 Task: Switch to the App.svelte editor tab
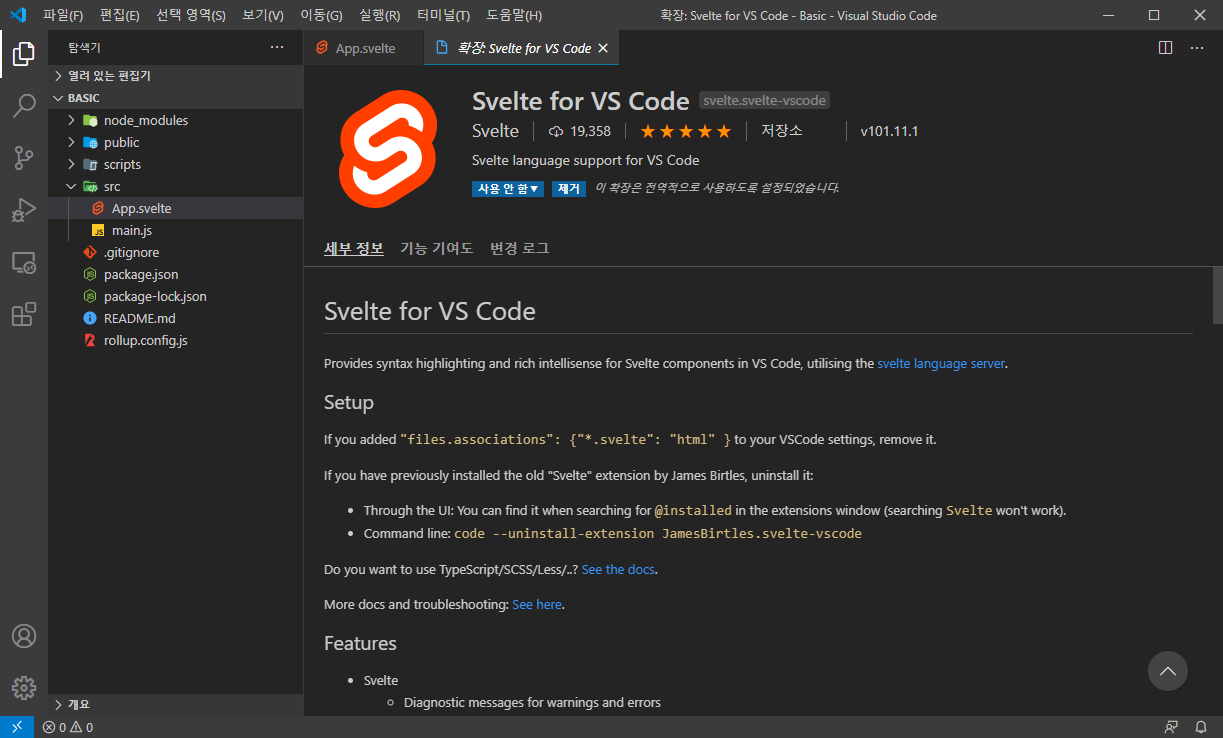[x=364, y=48]
